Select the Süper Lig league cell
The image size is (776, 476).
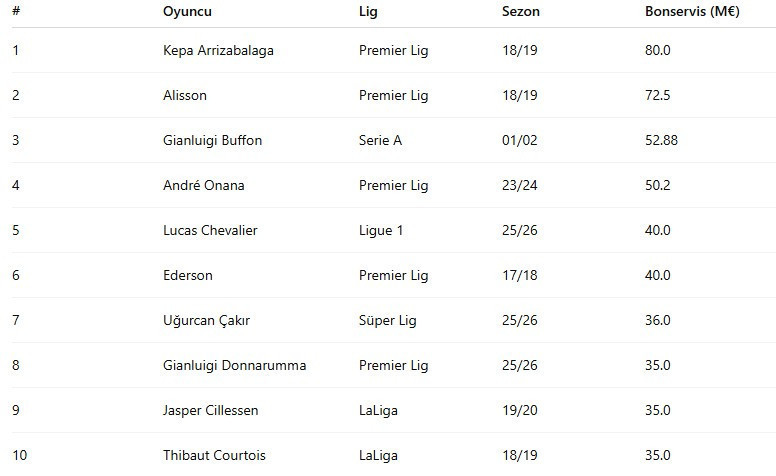coord(387,320)
